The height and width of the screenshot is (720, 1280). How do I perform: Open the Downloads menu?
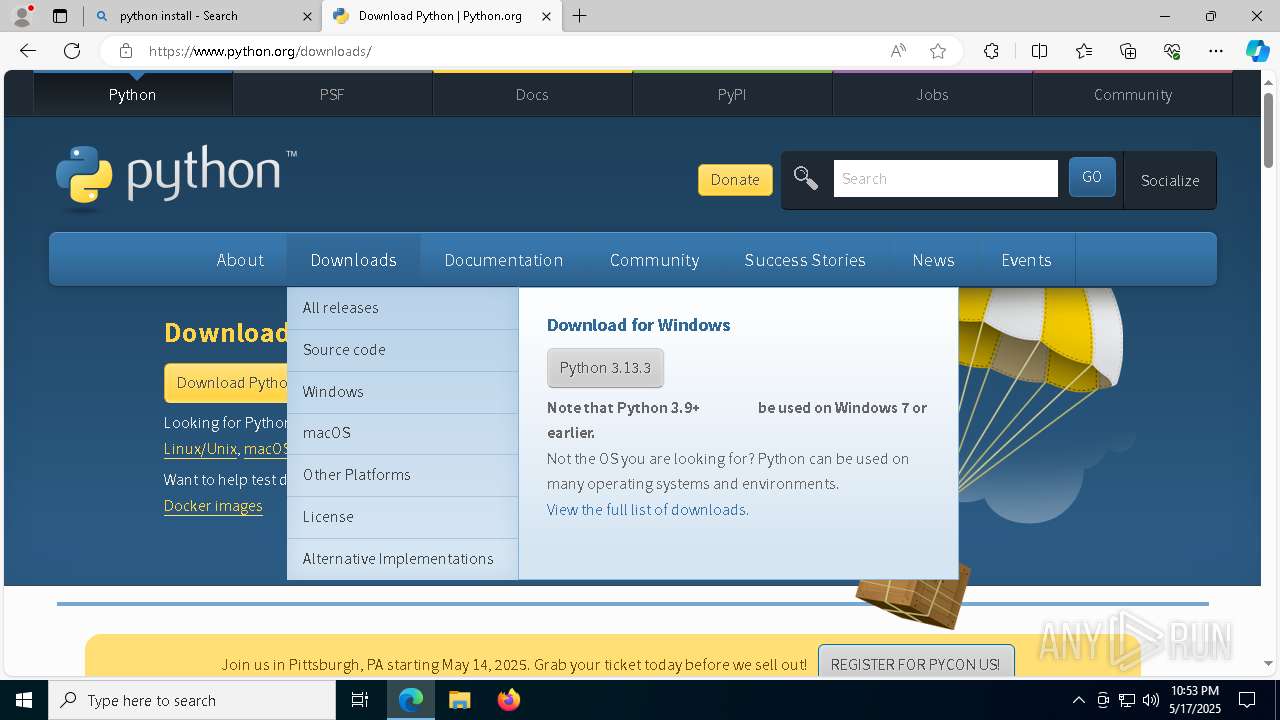353,260
